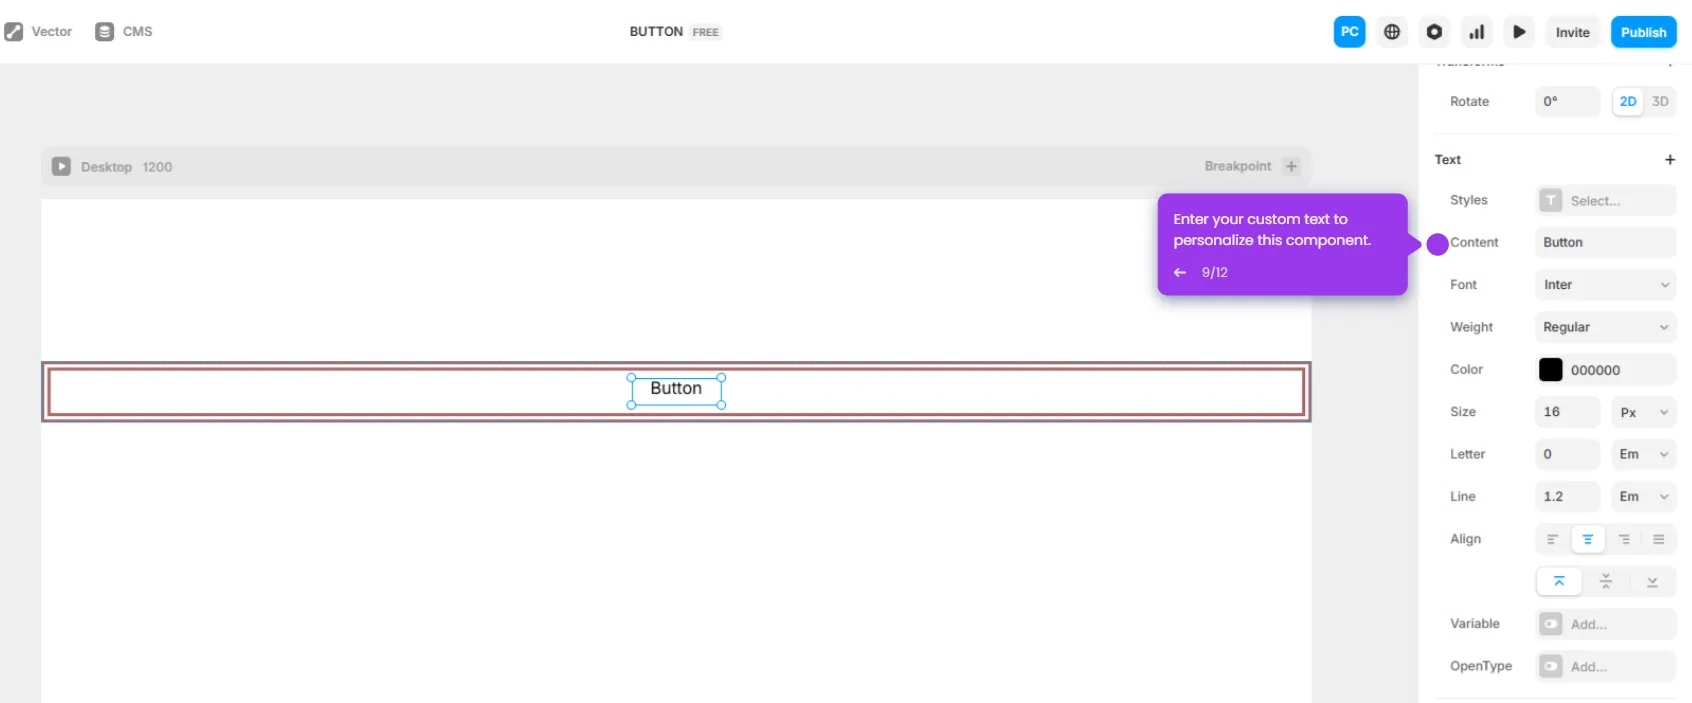
Task: Add a text property with the plus
Action: 1669,160
